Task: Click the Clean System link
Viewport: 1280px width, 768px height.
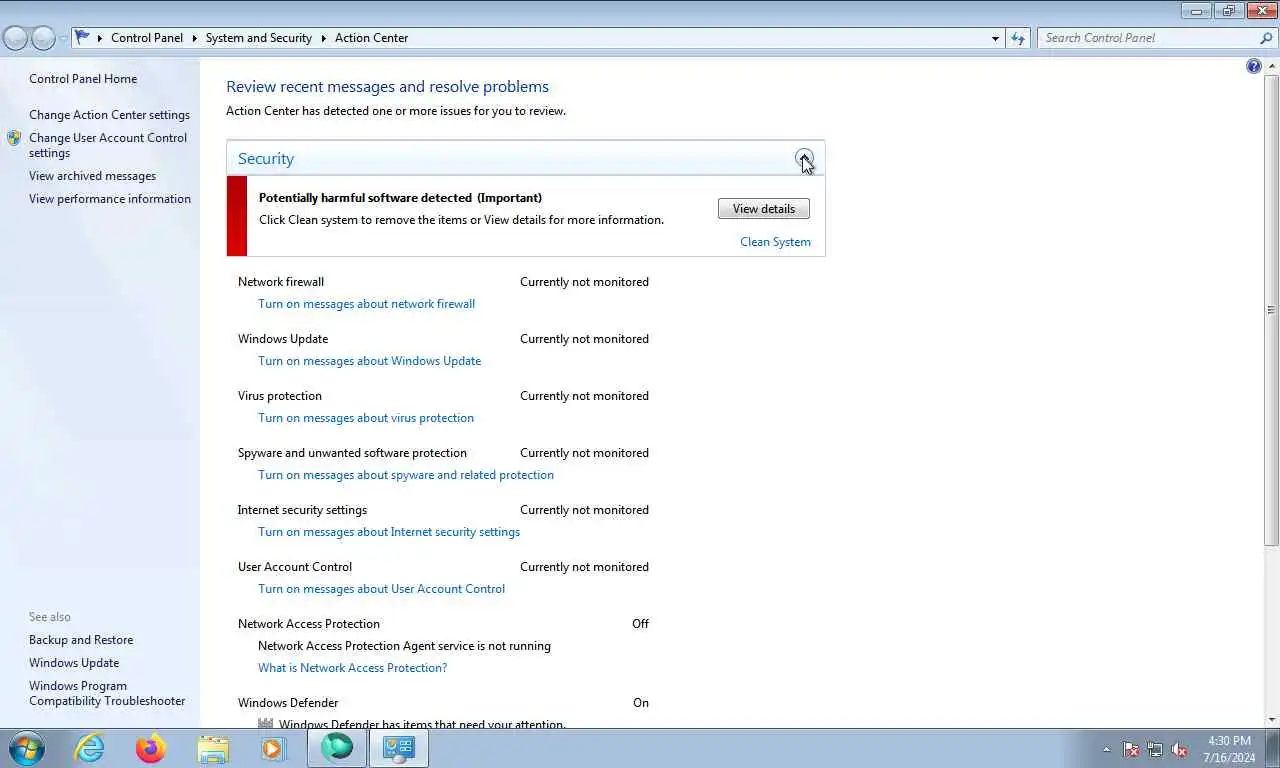Action: 775,242
